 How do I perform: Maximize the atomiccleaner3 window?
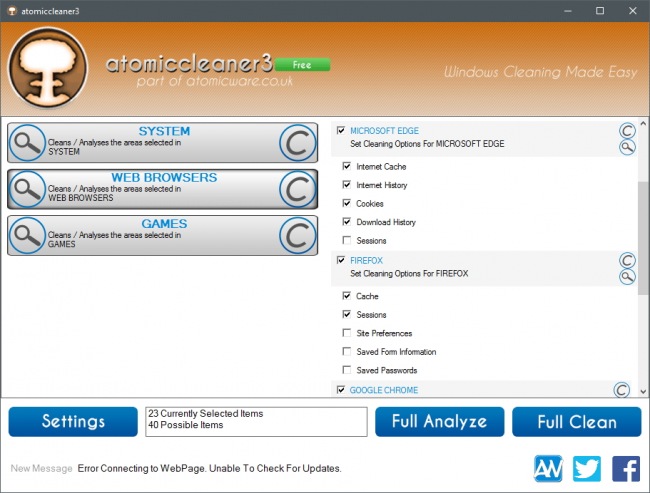600,11
